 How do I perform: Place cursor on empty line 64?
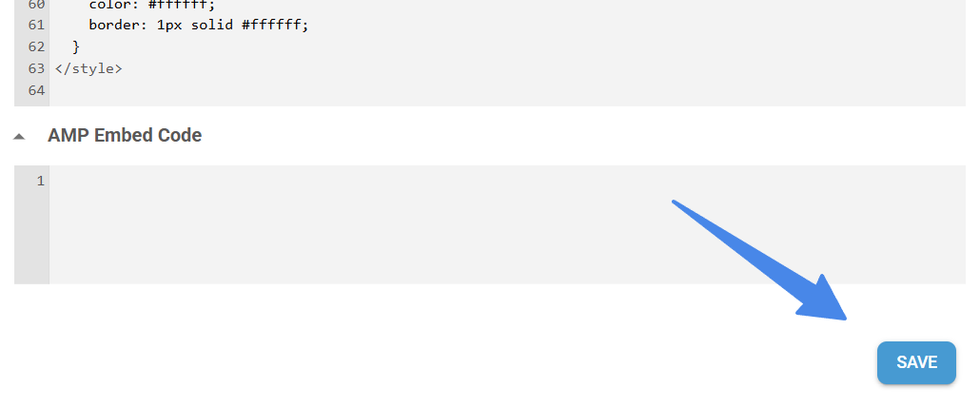(300, 91)
